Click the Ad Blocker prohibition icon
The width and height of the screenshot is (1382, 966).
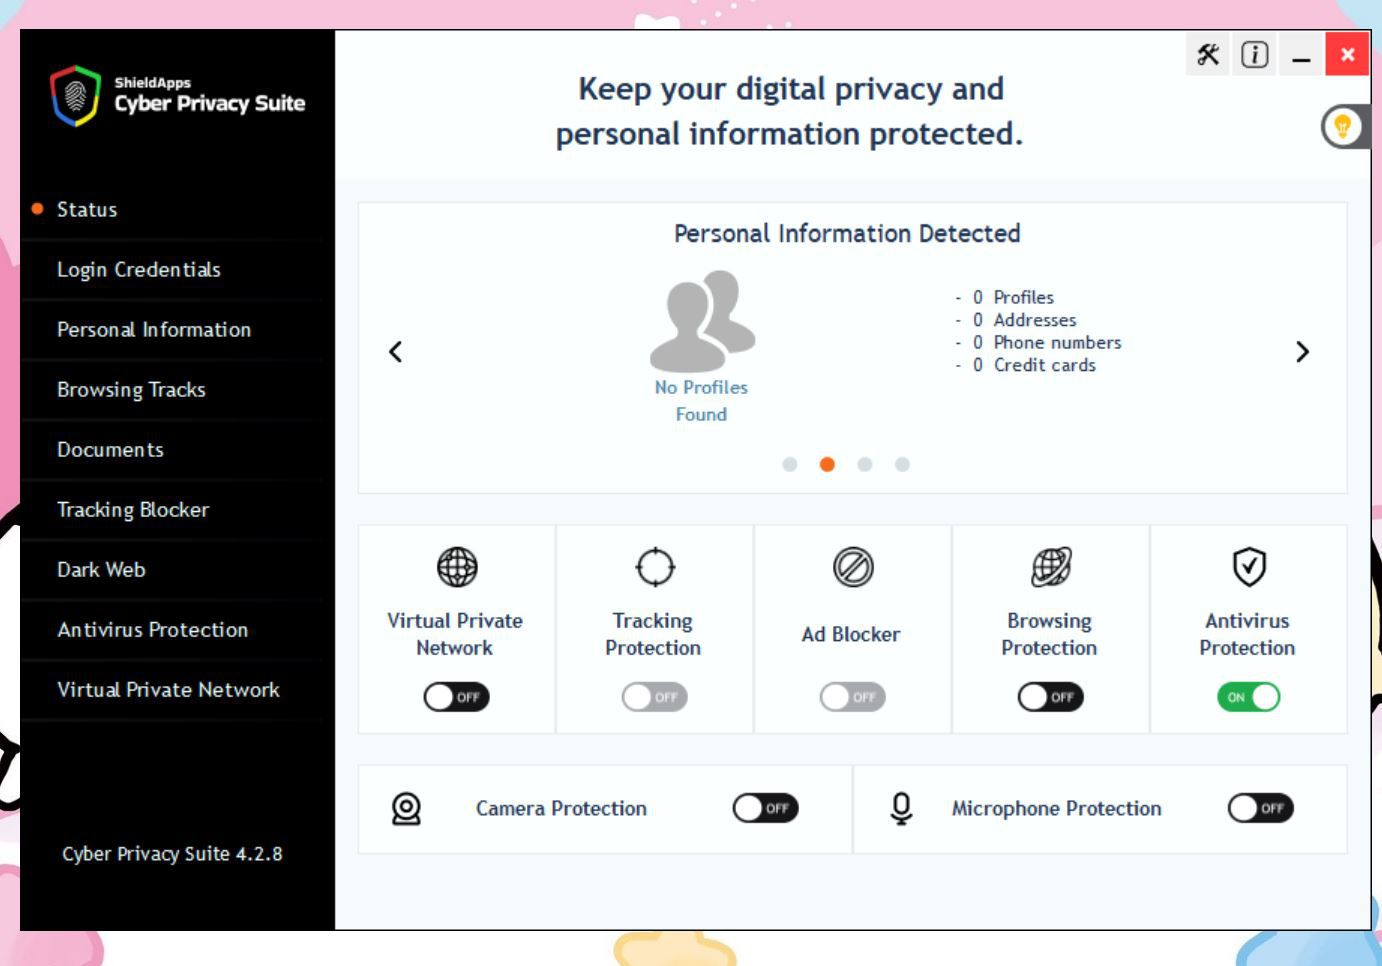click(853, 567)
